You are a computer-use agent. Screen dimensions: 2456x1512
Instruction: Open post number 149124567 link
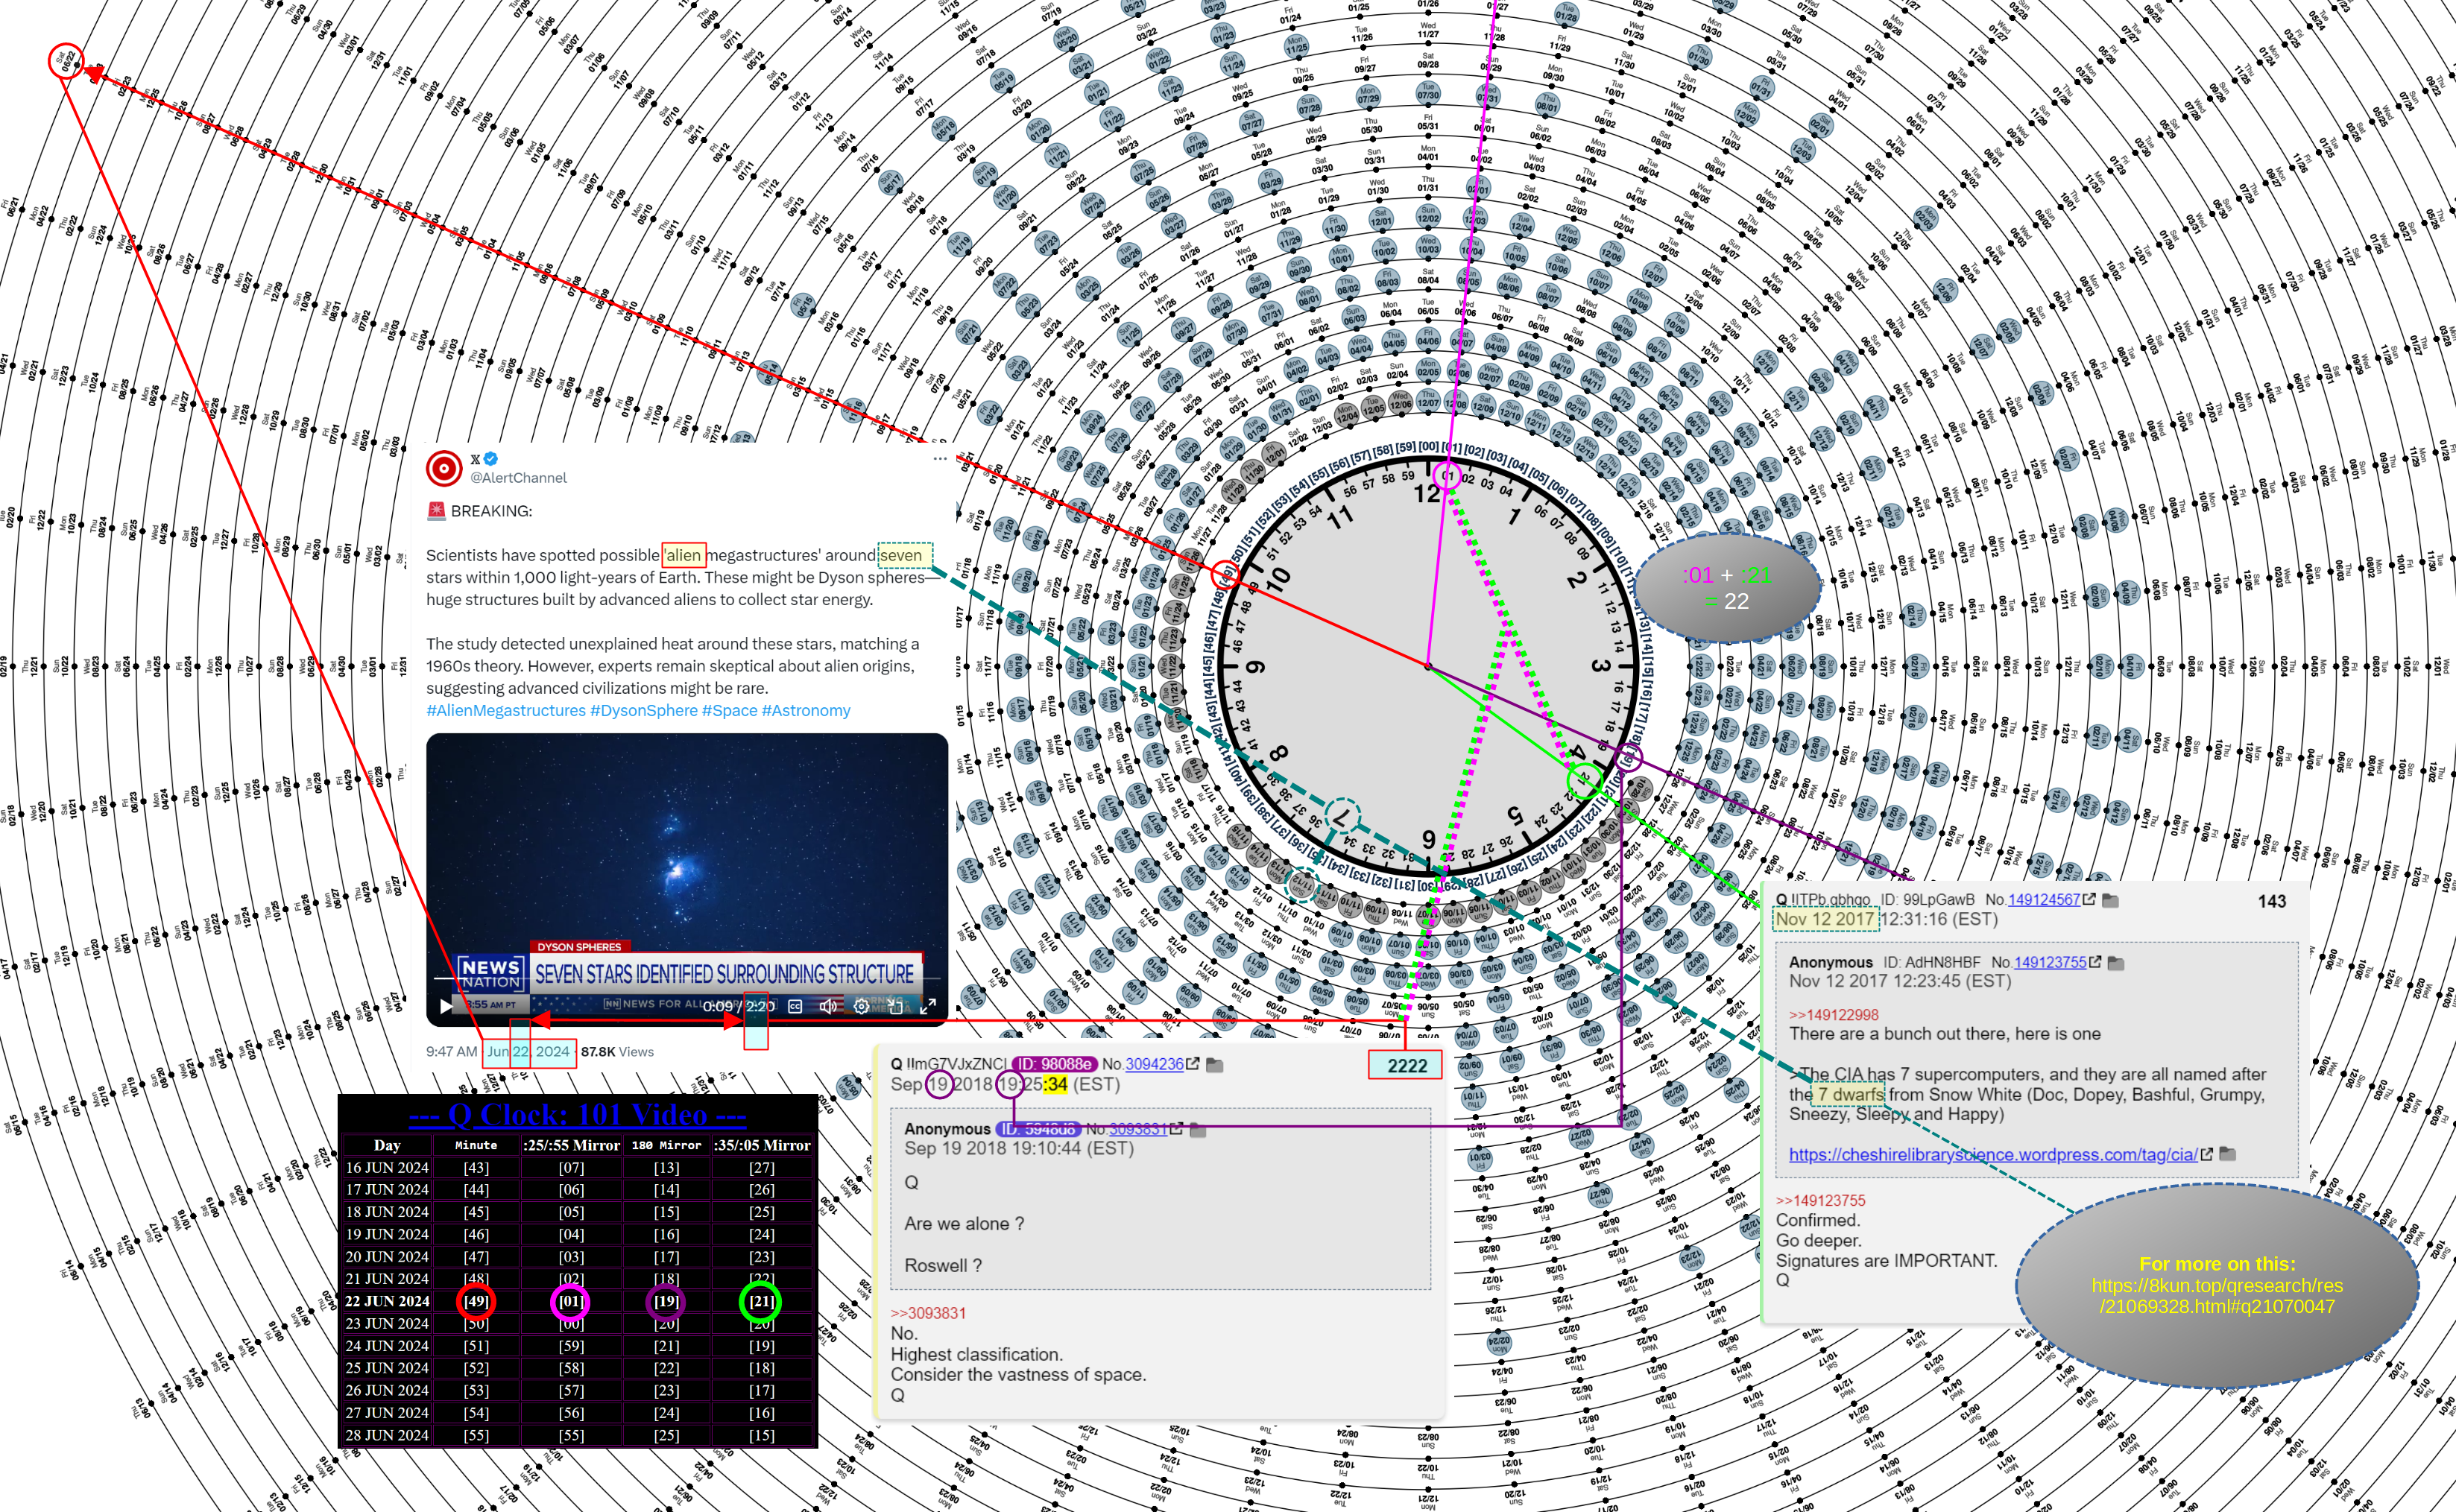click(2044, 900)
